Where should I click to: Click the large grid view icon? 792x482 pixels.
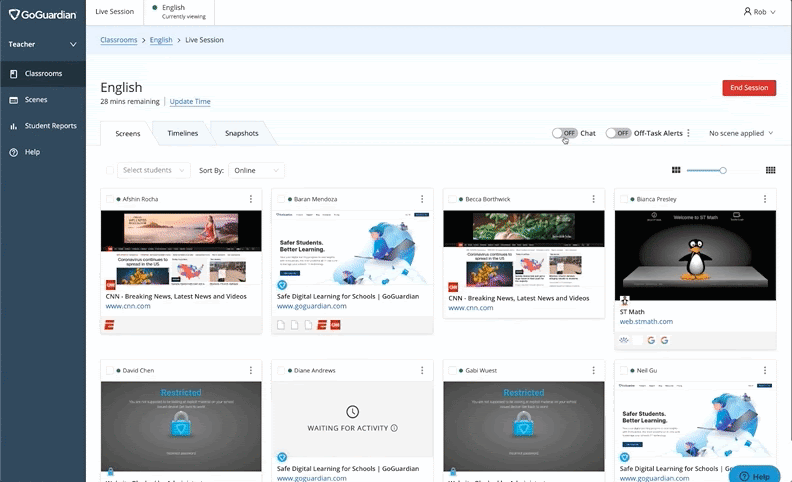pos(770,170)
